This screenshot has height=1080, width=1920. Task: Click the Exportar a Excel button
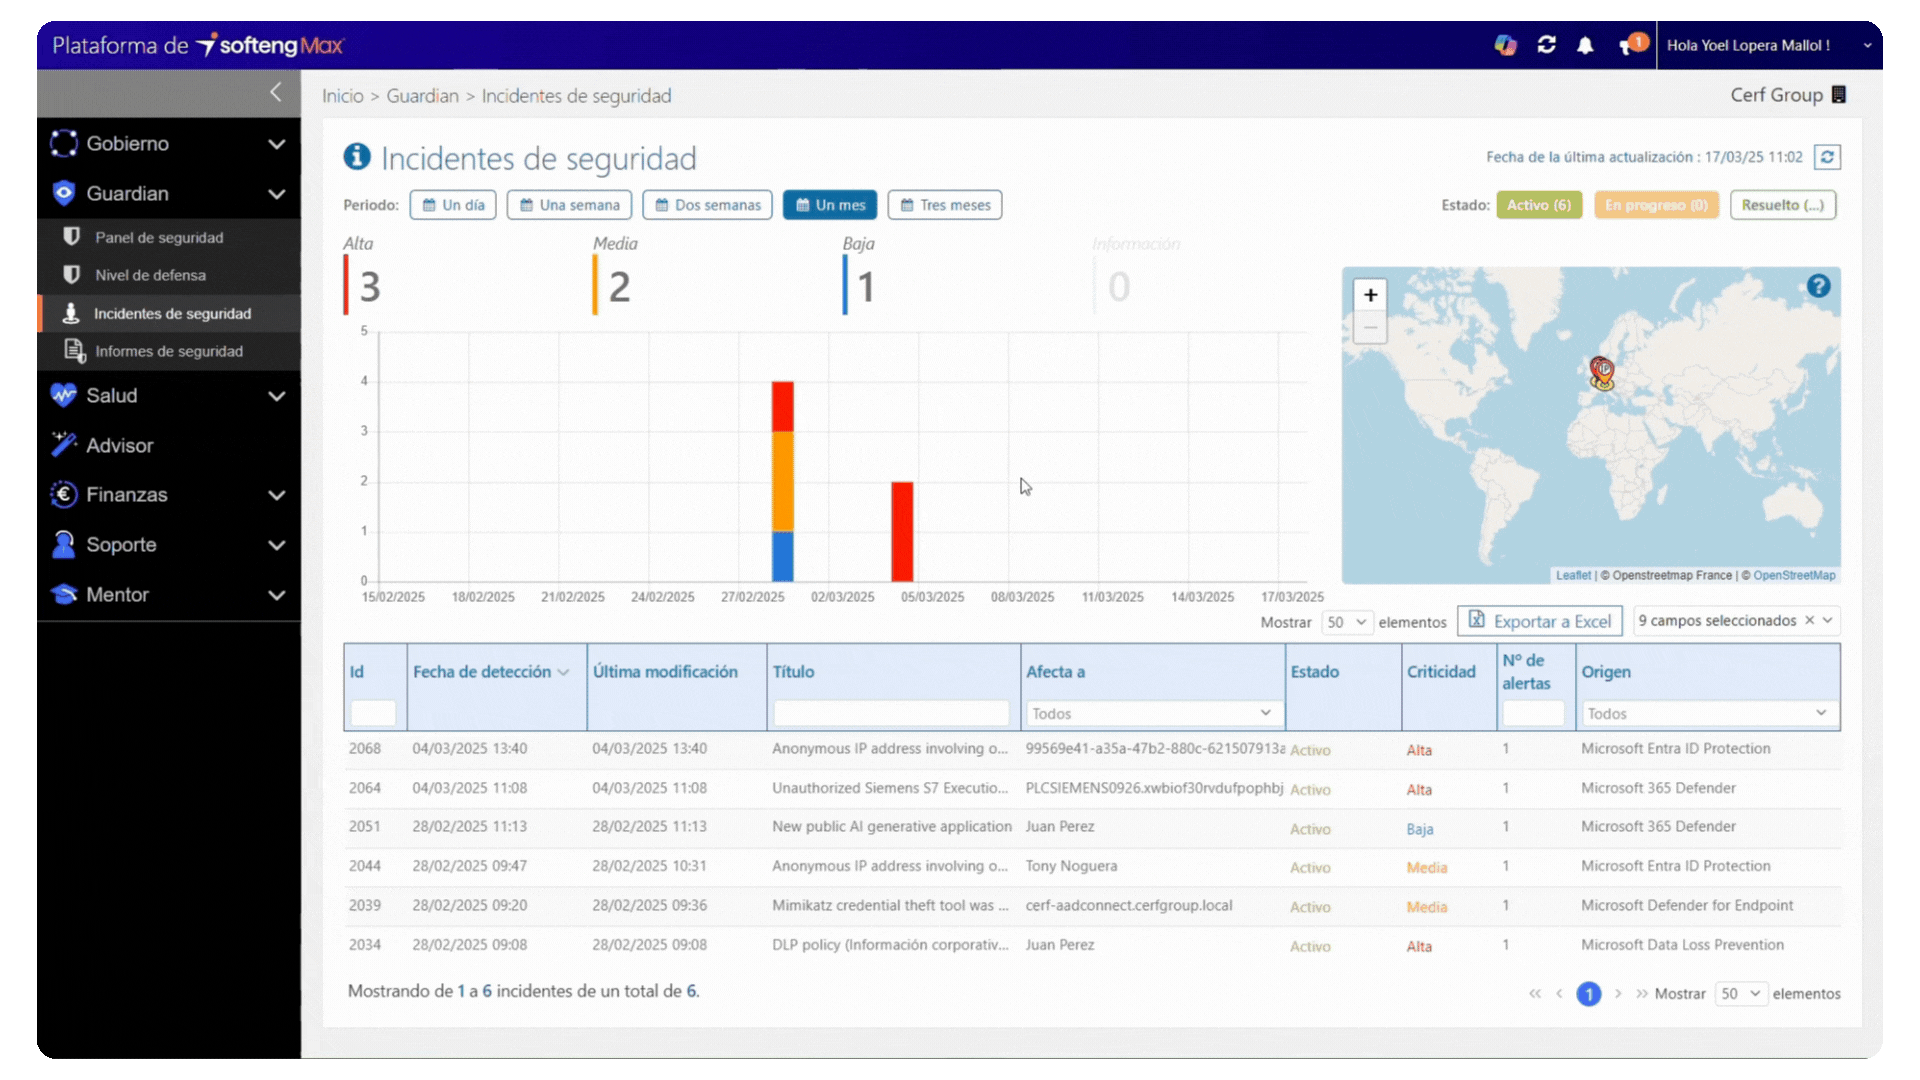[x=1540, y=621]
